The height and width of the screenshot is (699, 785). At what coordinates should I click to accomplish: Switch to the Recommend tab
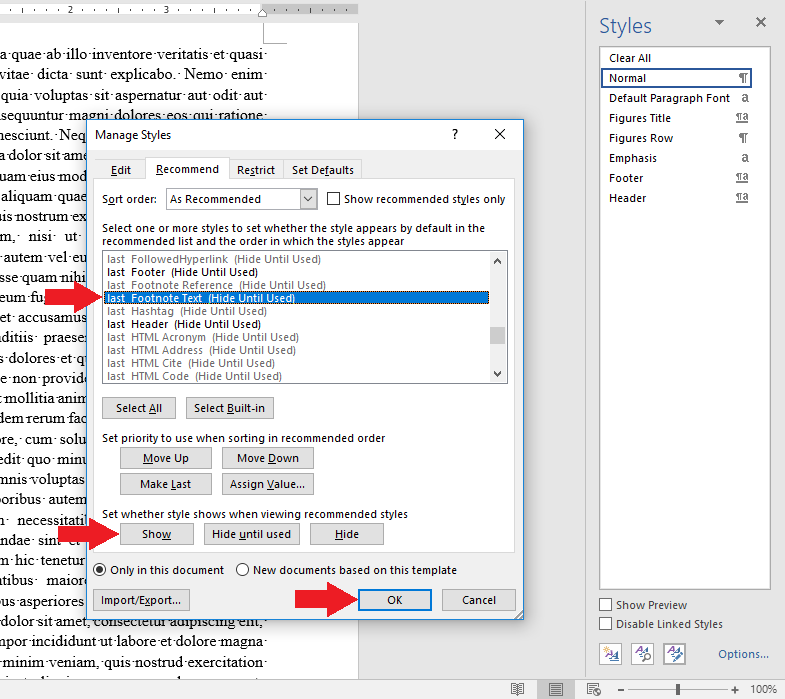[x=187, y=169]
